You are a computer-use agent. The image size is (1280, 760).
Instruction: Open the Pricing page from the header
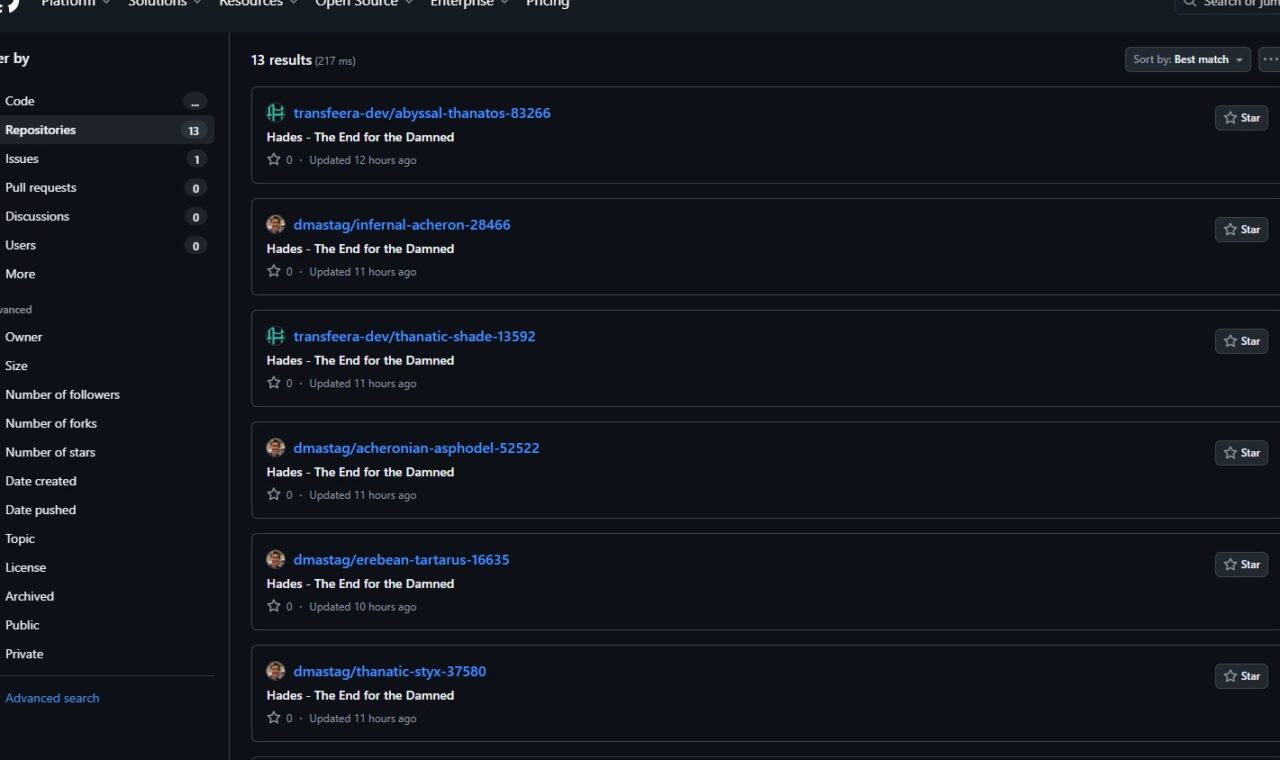tap(548, 3)
